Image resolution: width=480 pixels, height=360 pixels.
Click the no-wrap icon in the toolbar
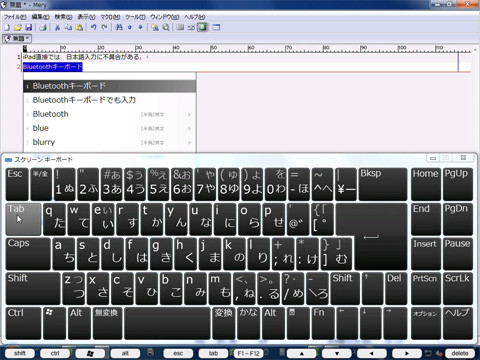(180, 27)
